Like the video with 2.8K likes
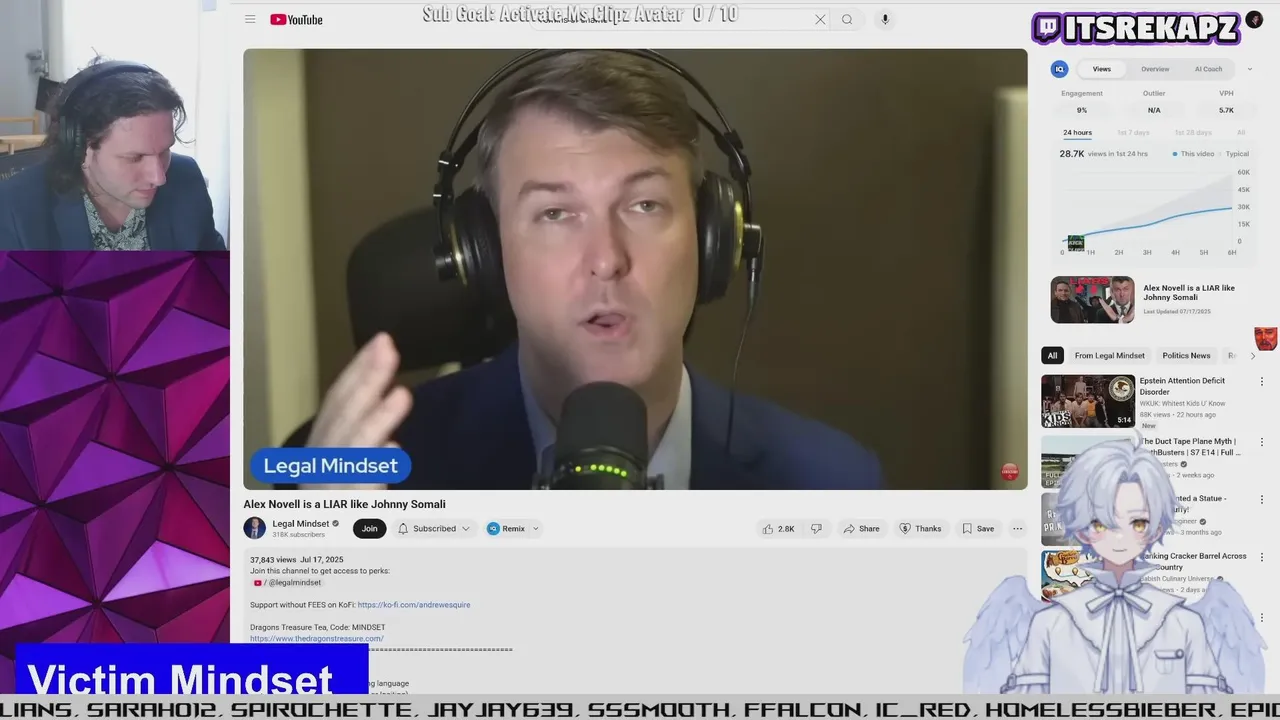 pyautogui.click(x=779, y=528)
